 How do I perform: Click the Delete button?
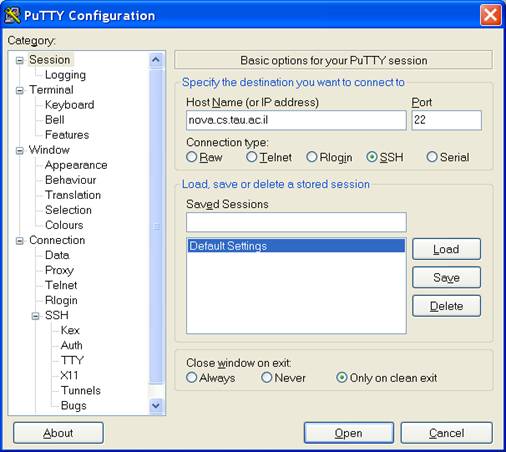(446, 306)
